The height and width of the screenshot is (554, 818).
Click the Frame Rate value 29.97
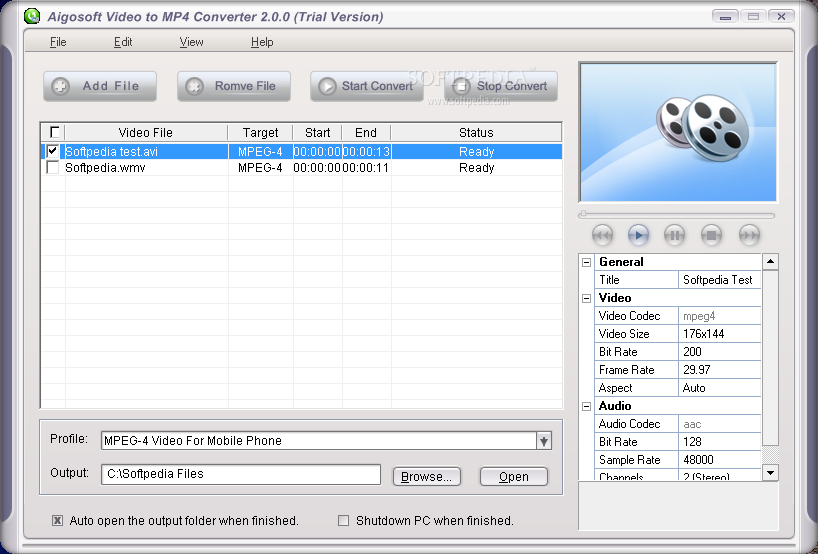point(719,370)
